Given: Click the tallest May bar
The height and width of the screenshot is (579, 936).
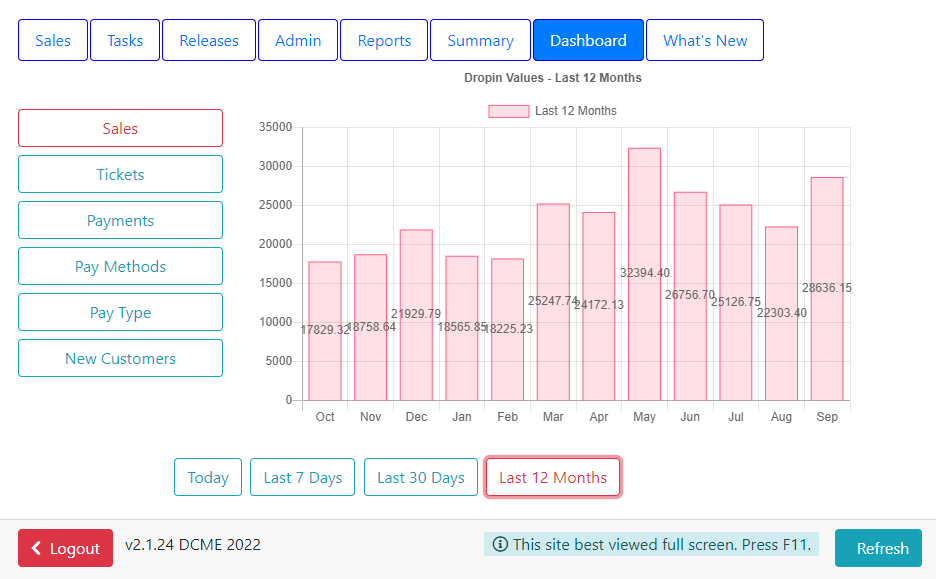Looking at the screenshot, I should coord(645,274).
